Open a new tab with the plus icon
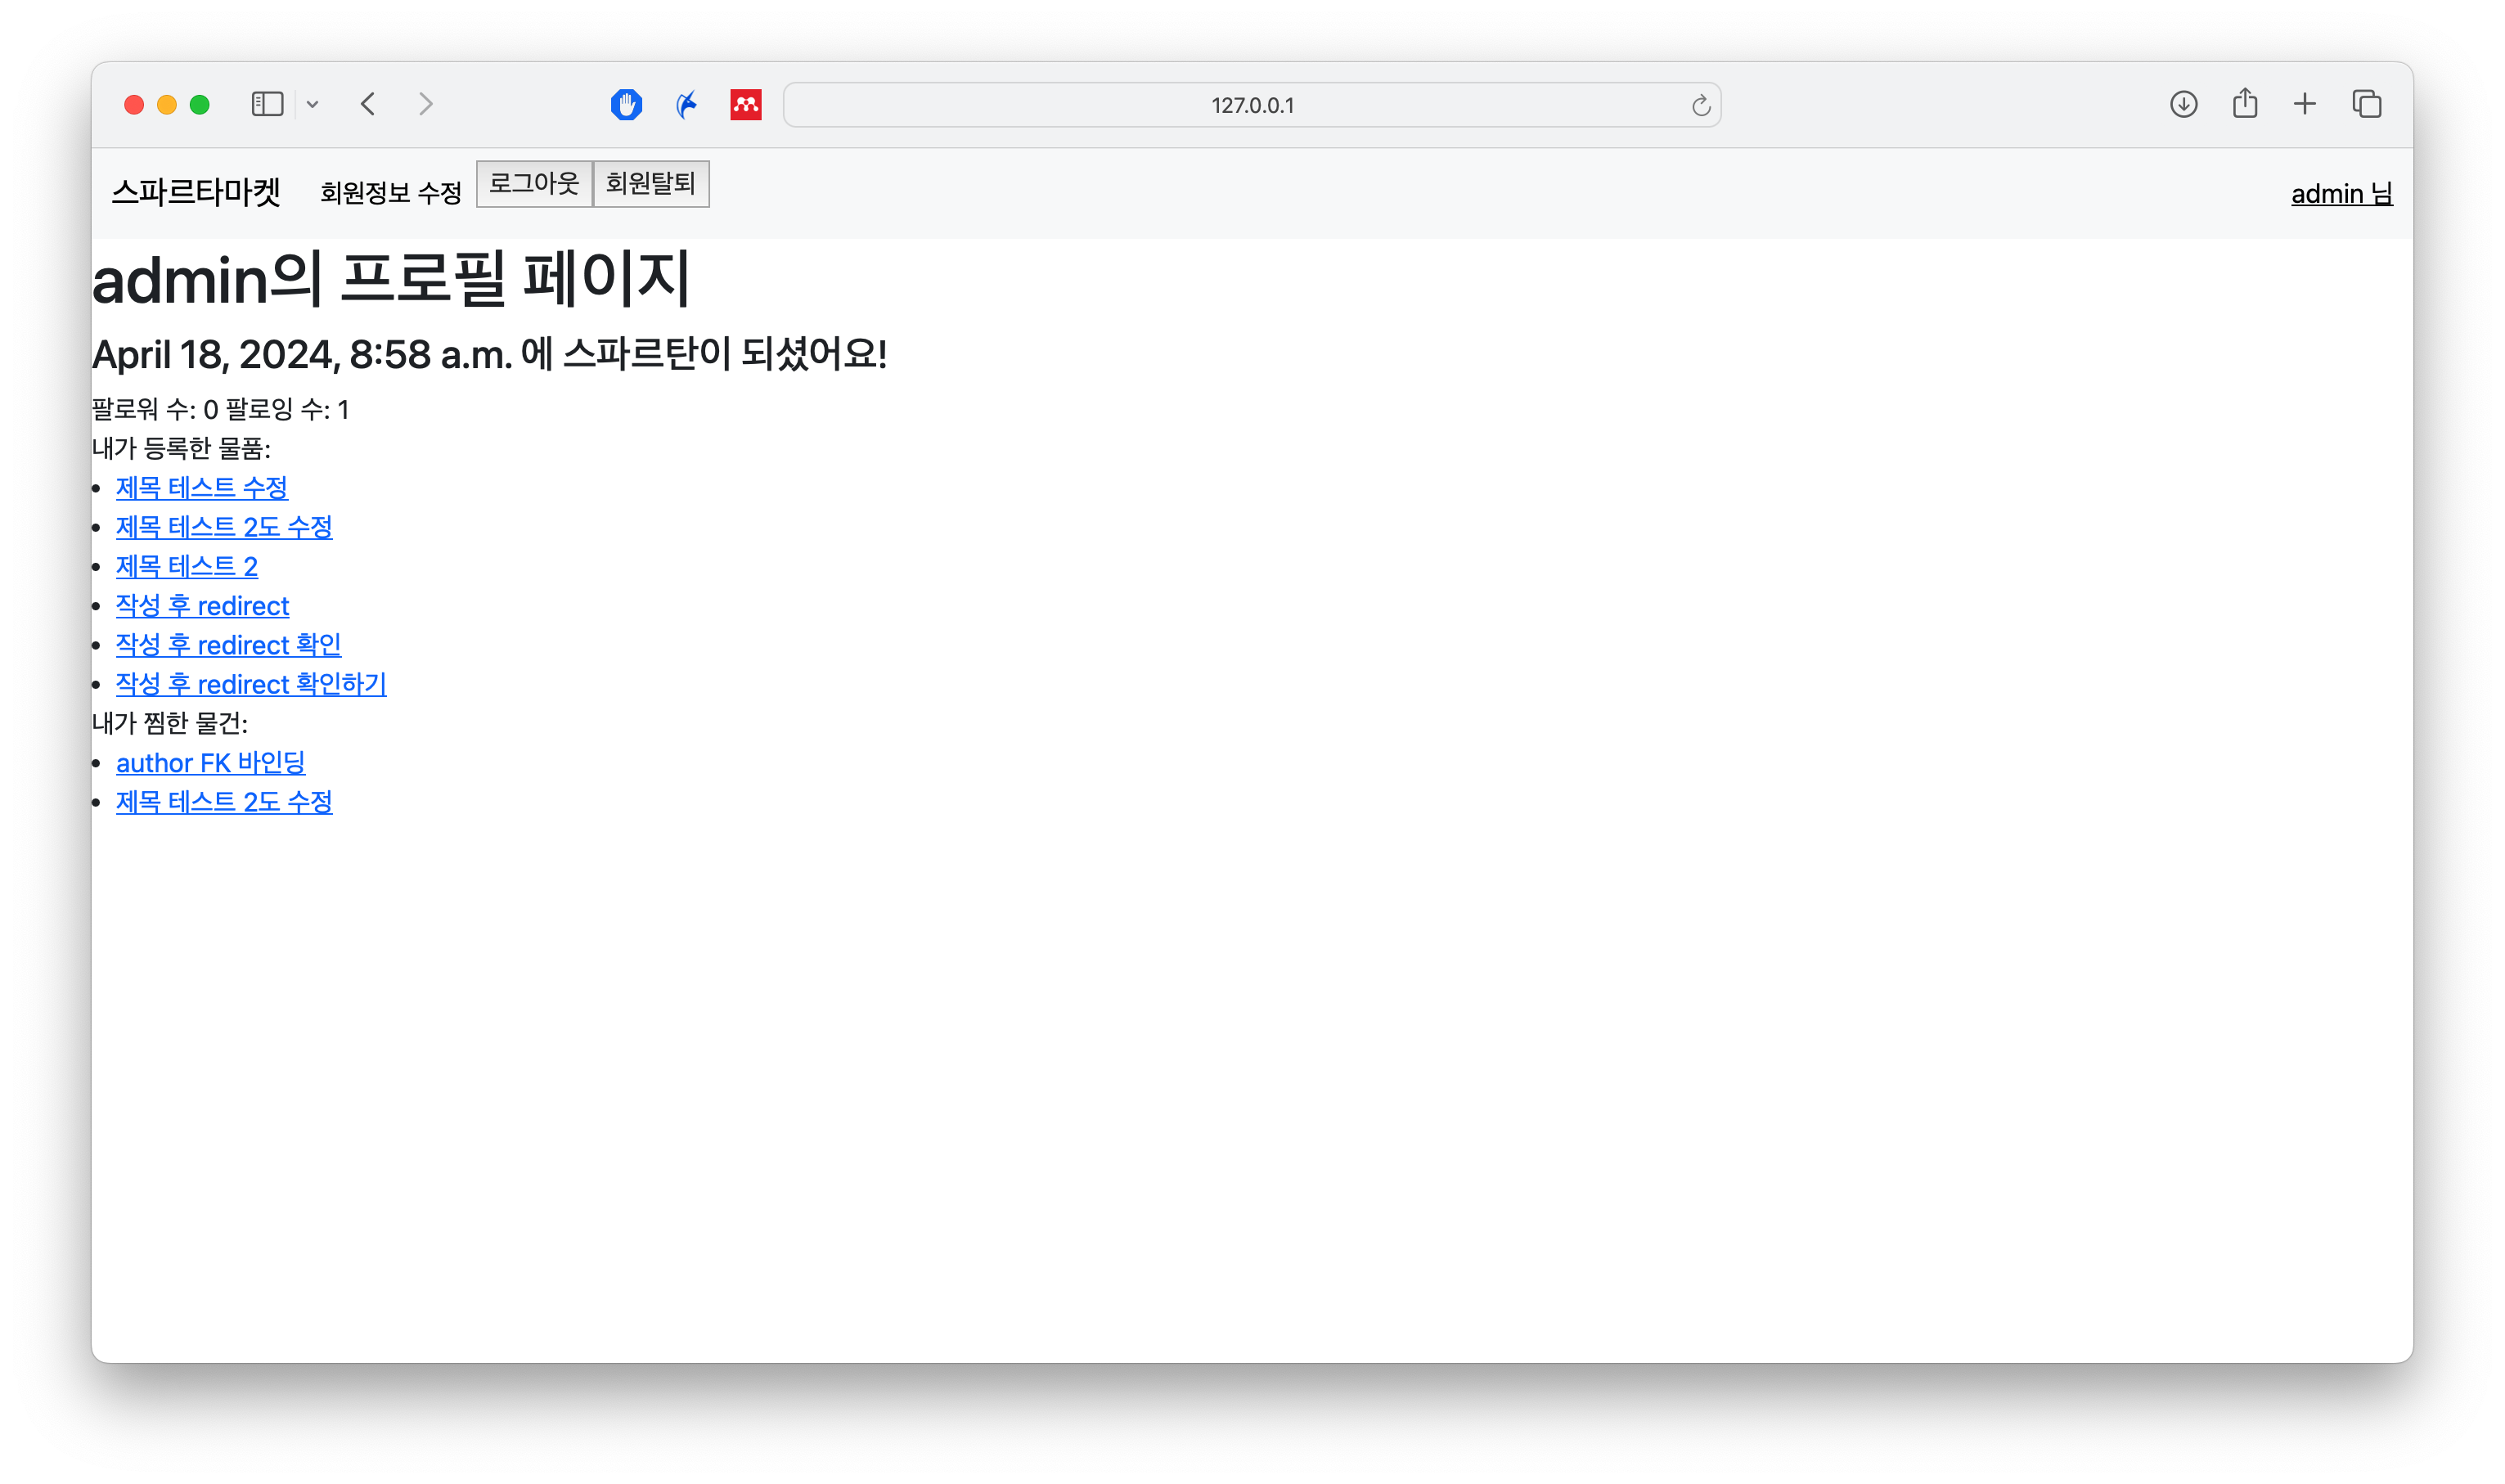 tap(2305, 104)
